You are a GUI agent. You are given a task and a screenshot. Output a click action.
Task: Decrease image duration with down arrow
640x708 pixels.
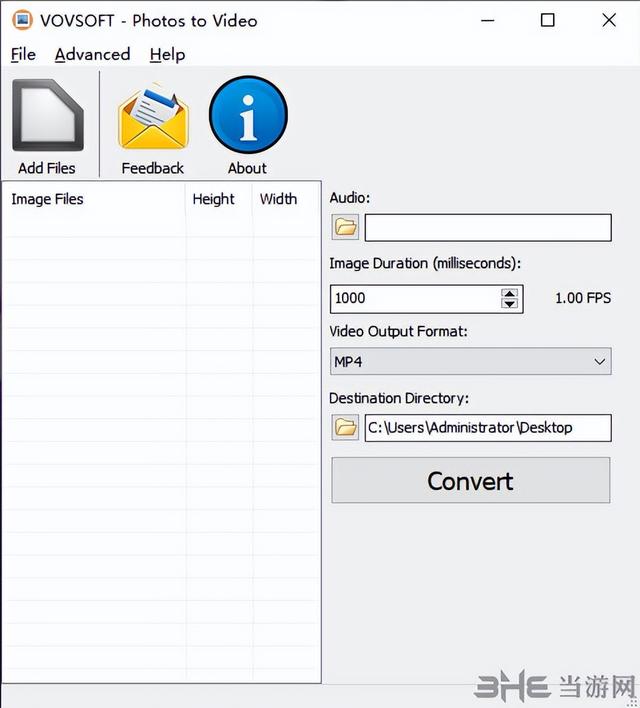tap(509, 304)
